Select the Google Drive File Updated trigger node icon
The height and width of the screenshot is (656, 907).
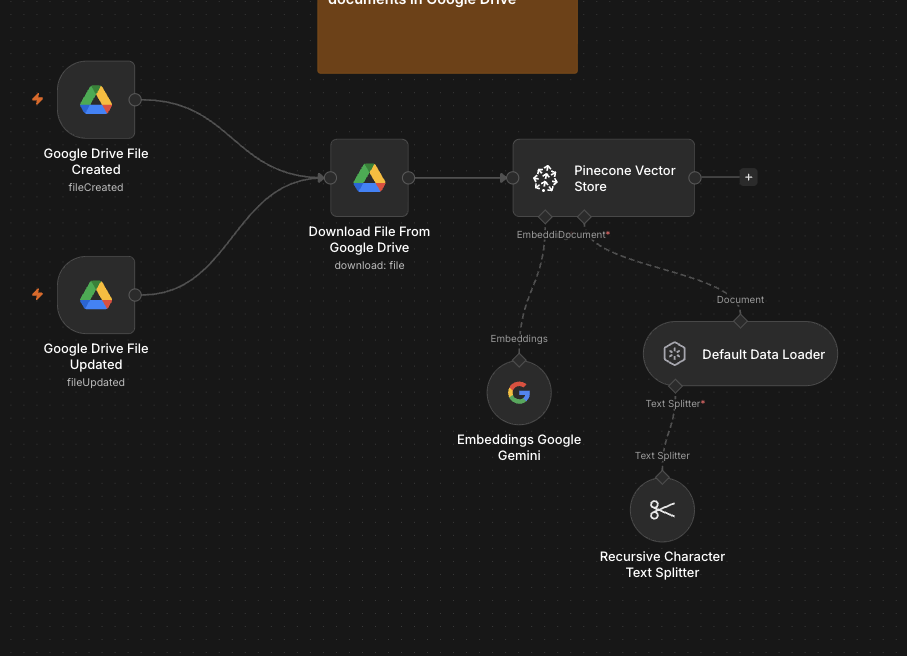coord(96,295)
